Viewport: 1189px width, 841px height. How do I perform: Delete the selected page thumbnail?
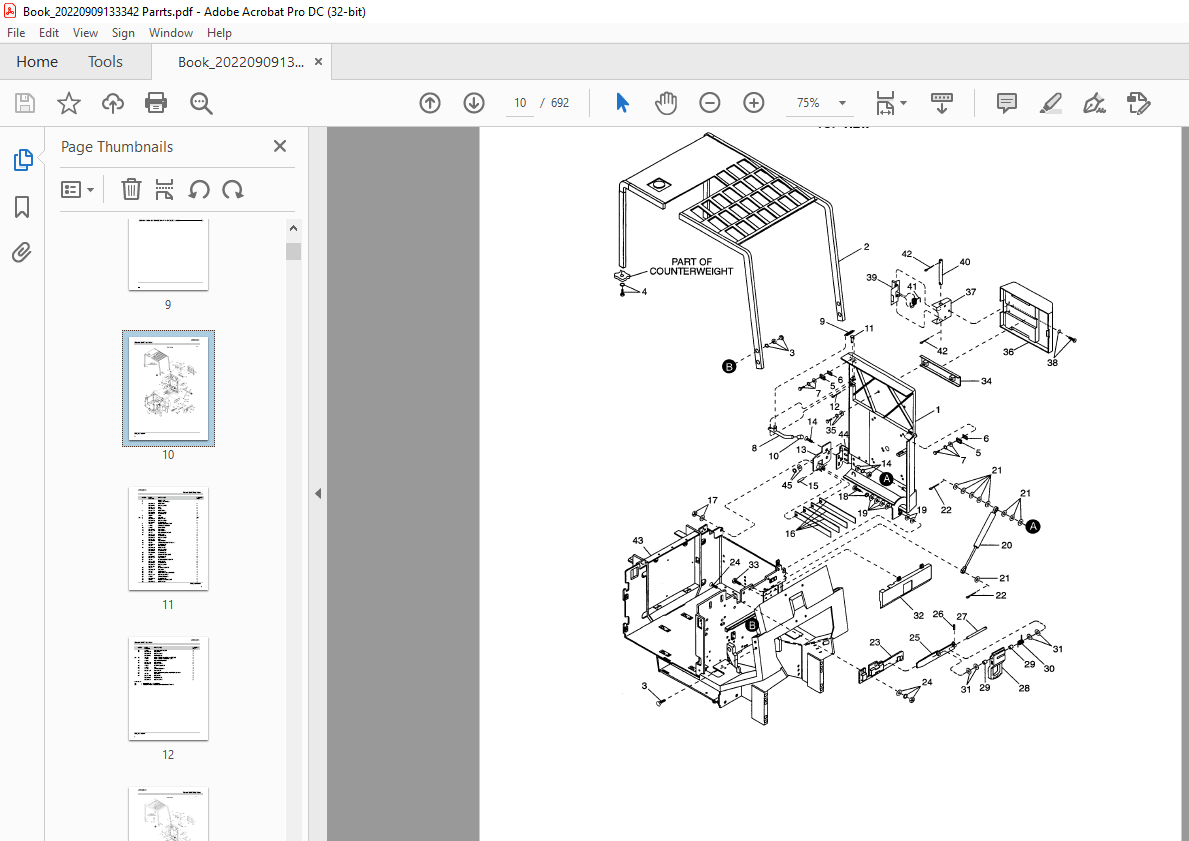131,190
